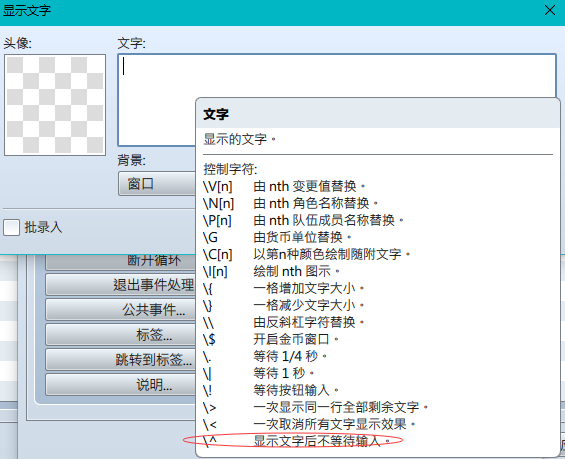Click the 文字: label above the text box

pos(132,43)
